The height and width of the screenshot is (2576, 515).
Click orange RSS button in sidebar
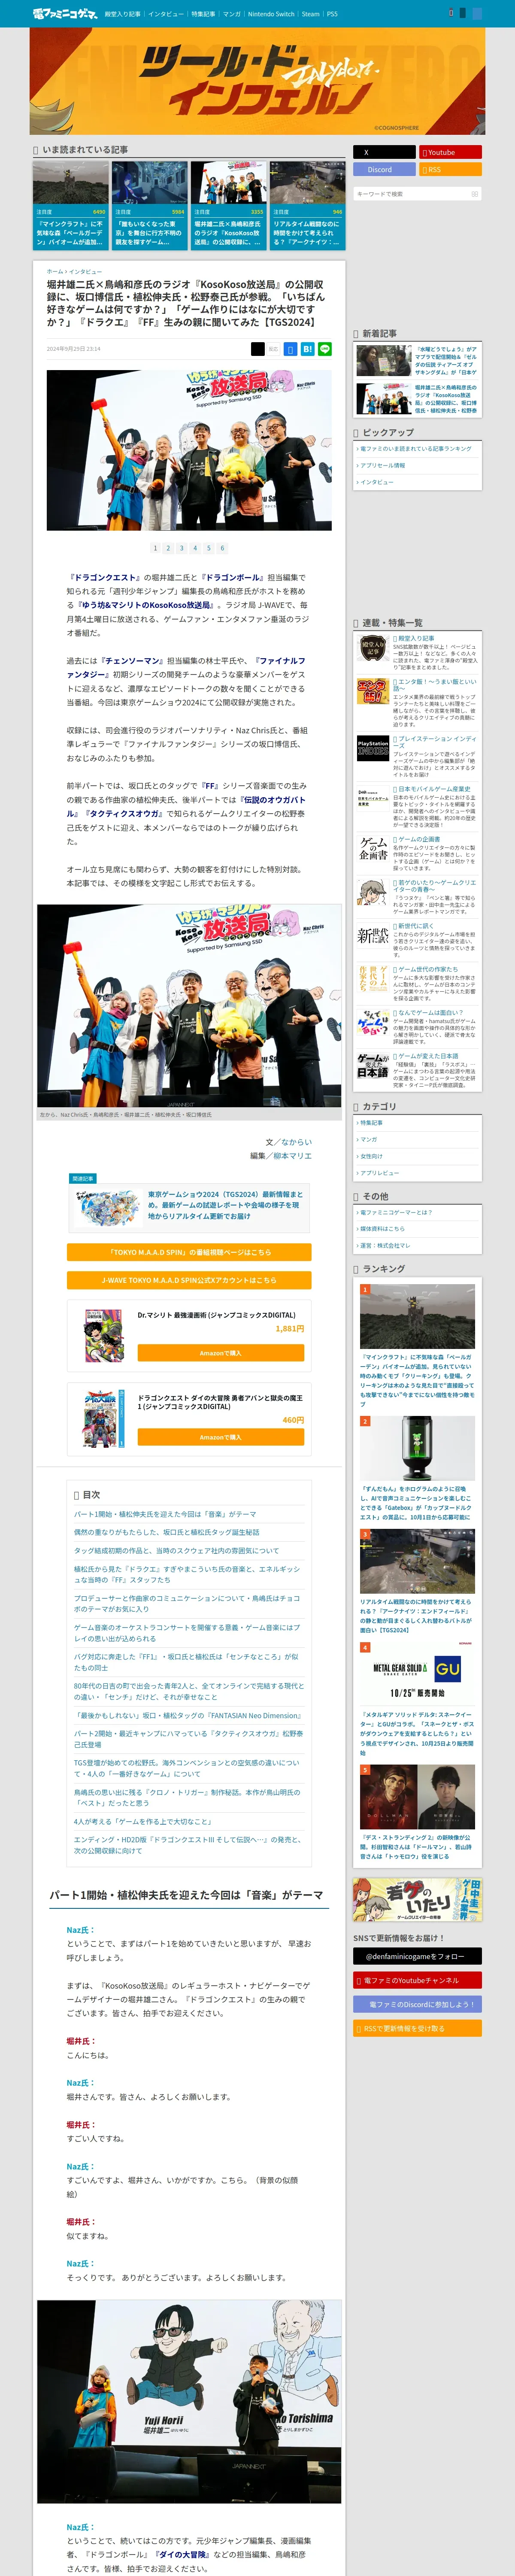[450, 169]
